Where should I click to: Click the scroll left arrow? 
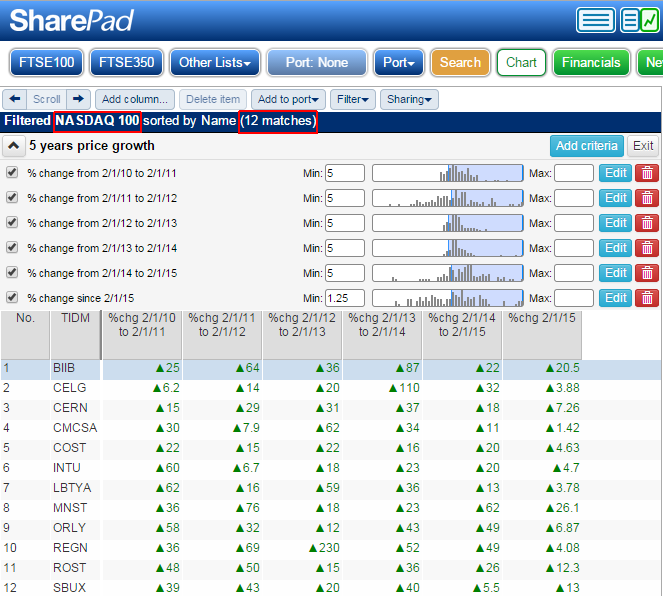[x=15, y=99]
